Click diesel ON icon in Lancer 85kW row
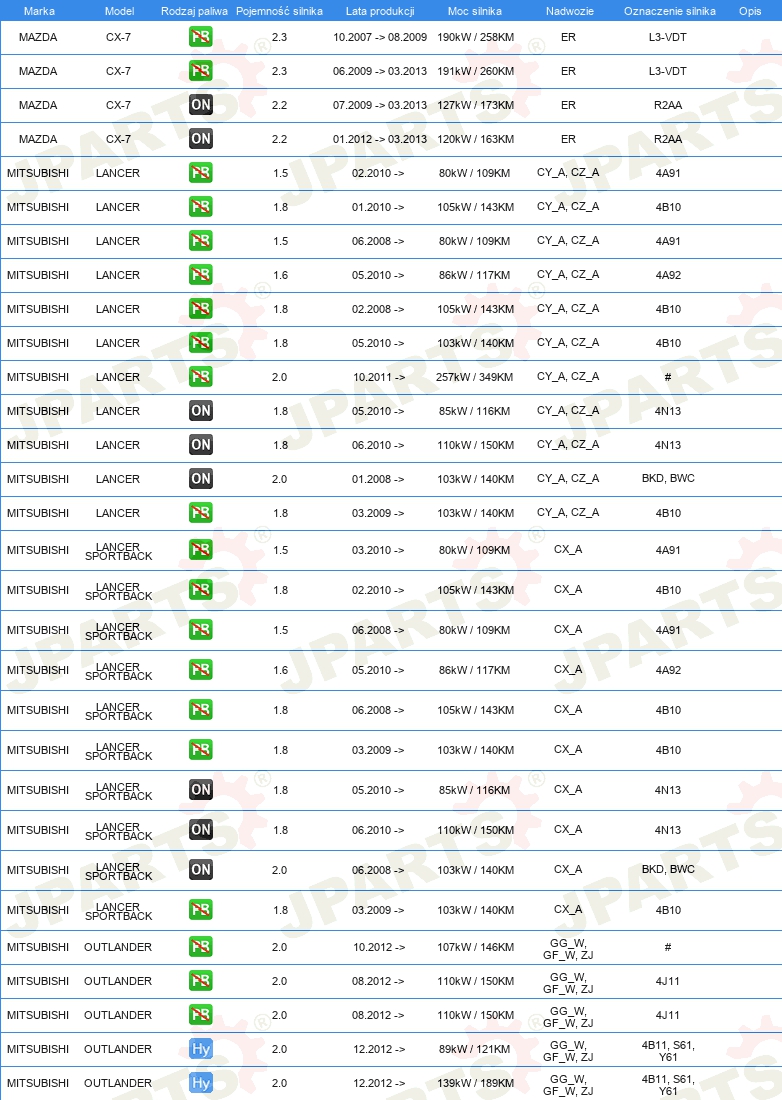The width and height of the screenshot is (782, 1100). click(201, 411)
